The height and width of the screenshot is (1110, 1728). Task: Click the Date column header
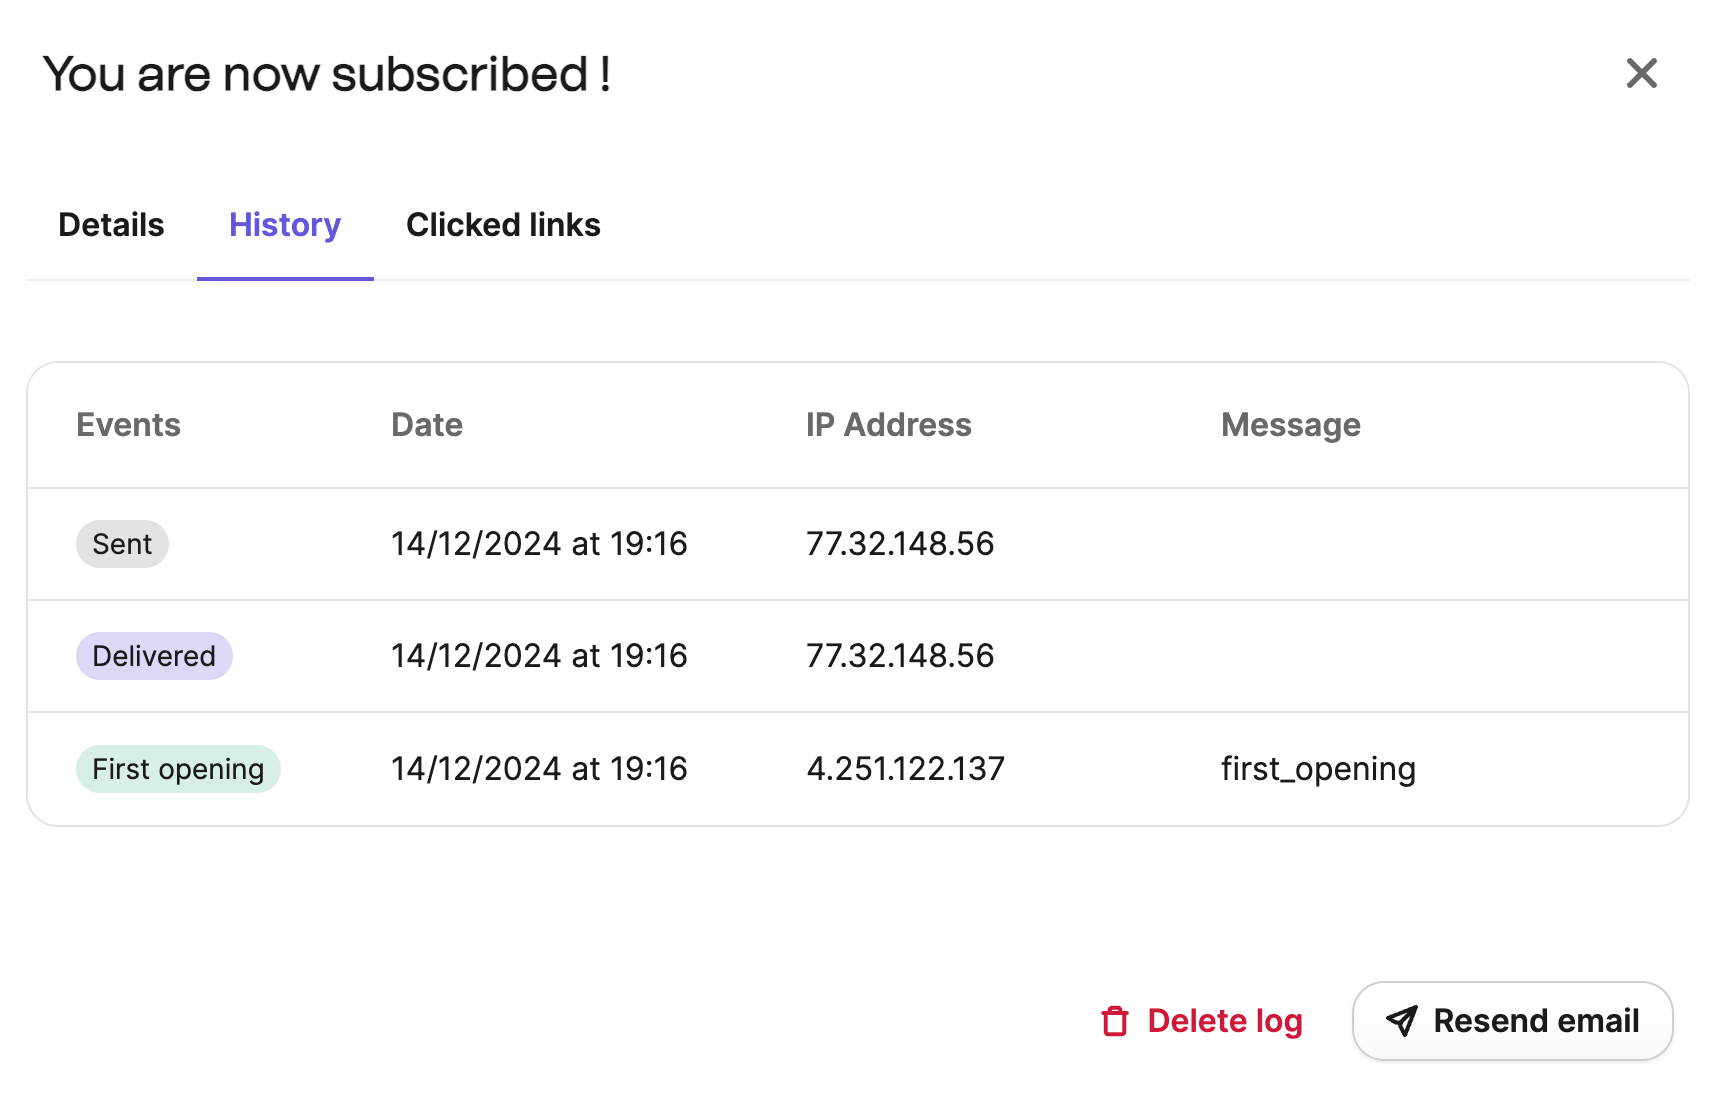coord(427,425)
